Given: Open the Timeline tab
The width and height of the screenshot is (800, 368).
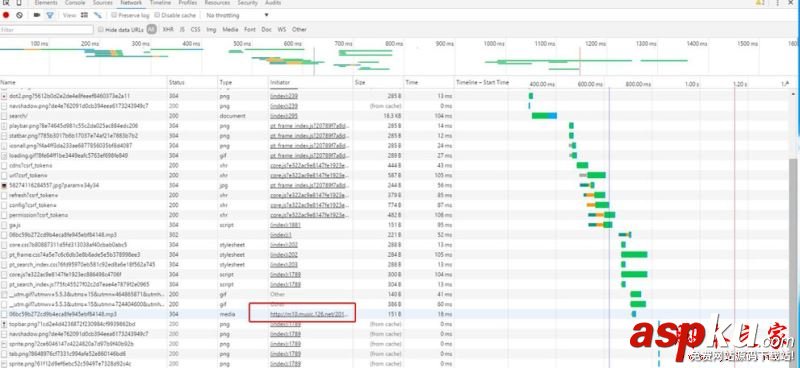Looking at the screenshot, I should 160,3.
